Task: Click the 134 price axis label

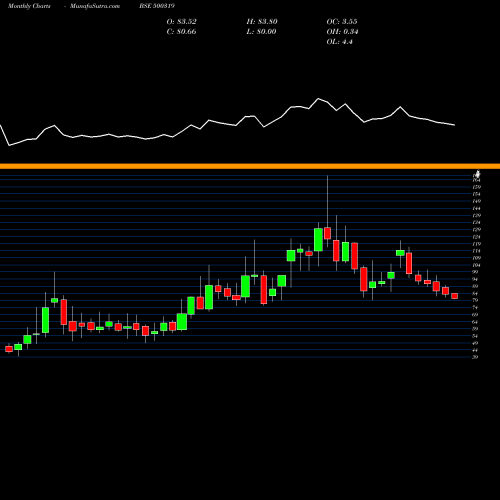Action: (x=477, y=223)
